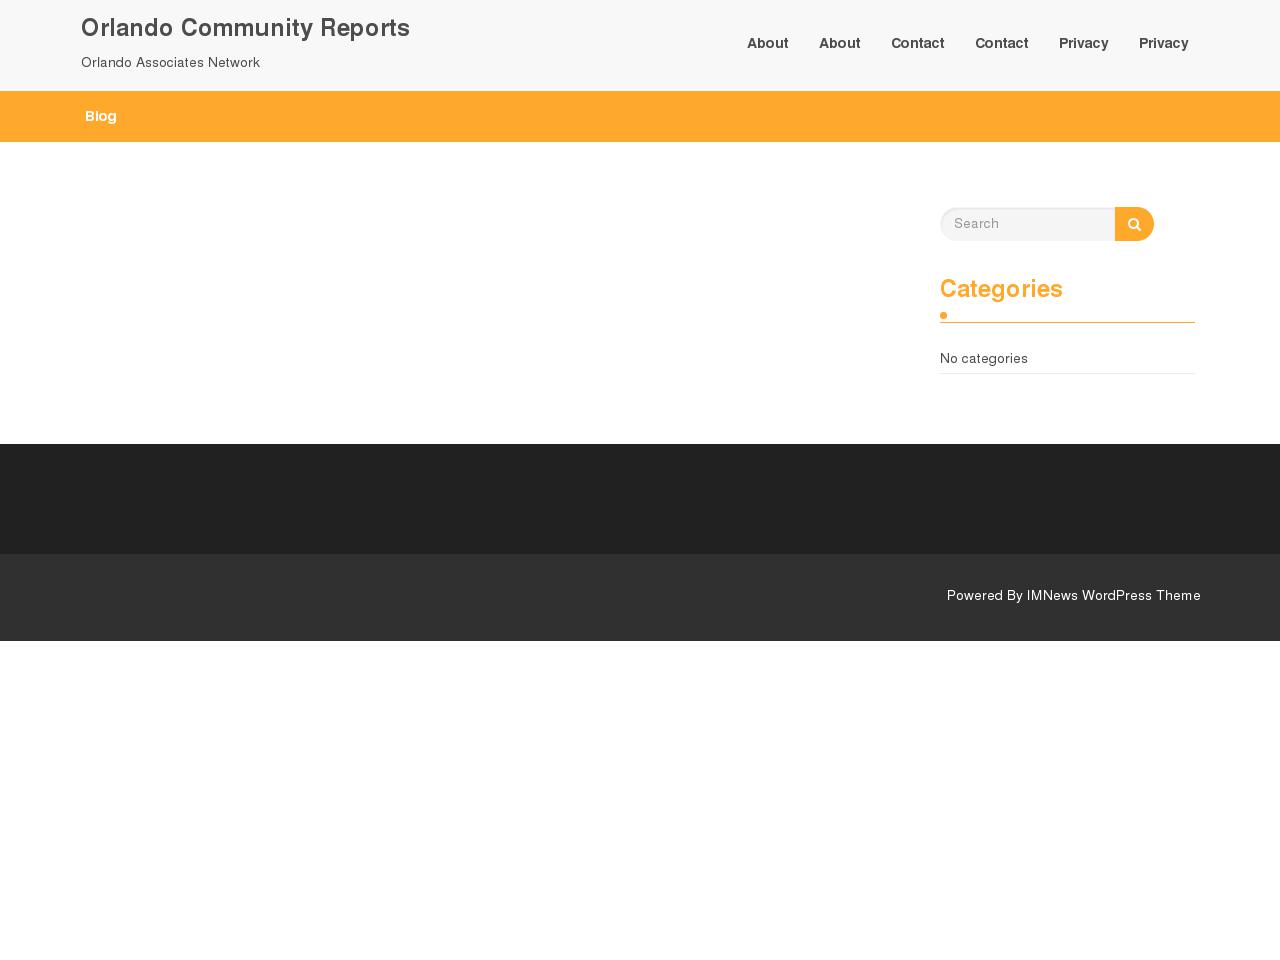Open the Blog menu item
The width and height of the screenshot is (1280, 960).
tap(101, 116)
